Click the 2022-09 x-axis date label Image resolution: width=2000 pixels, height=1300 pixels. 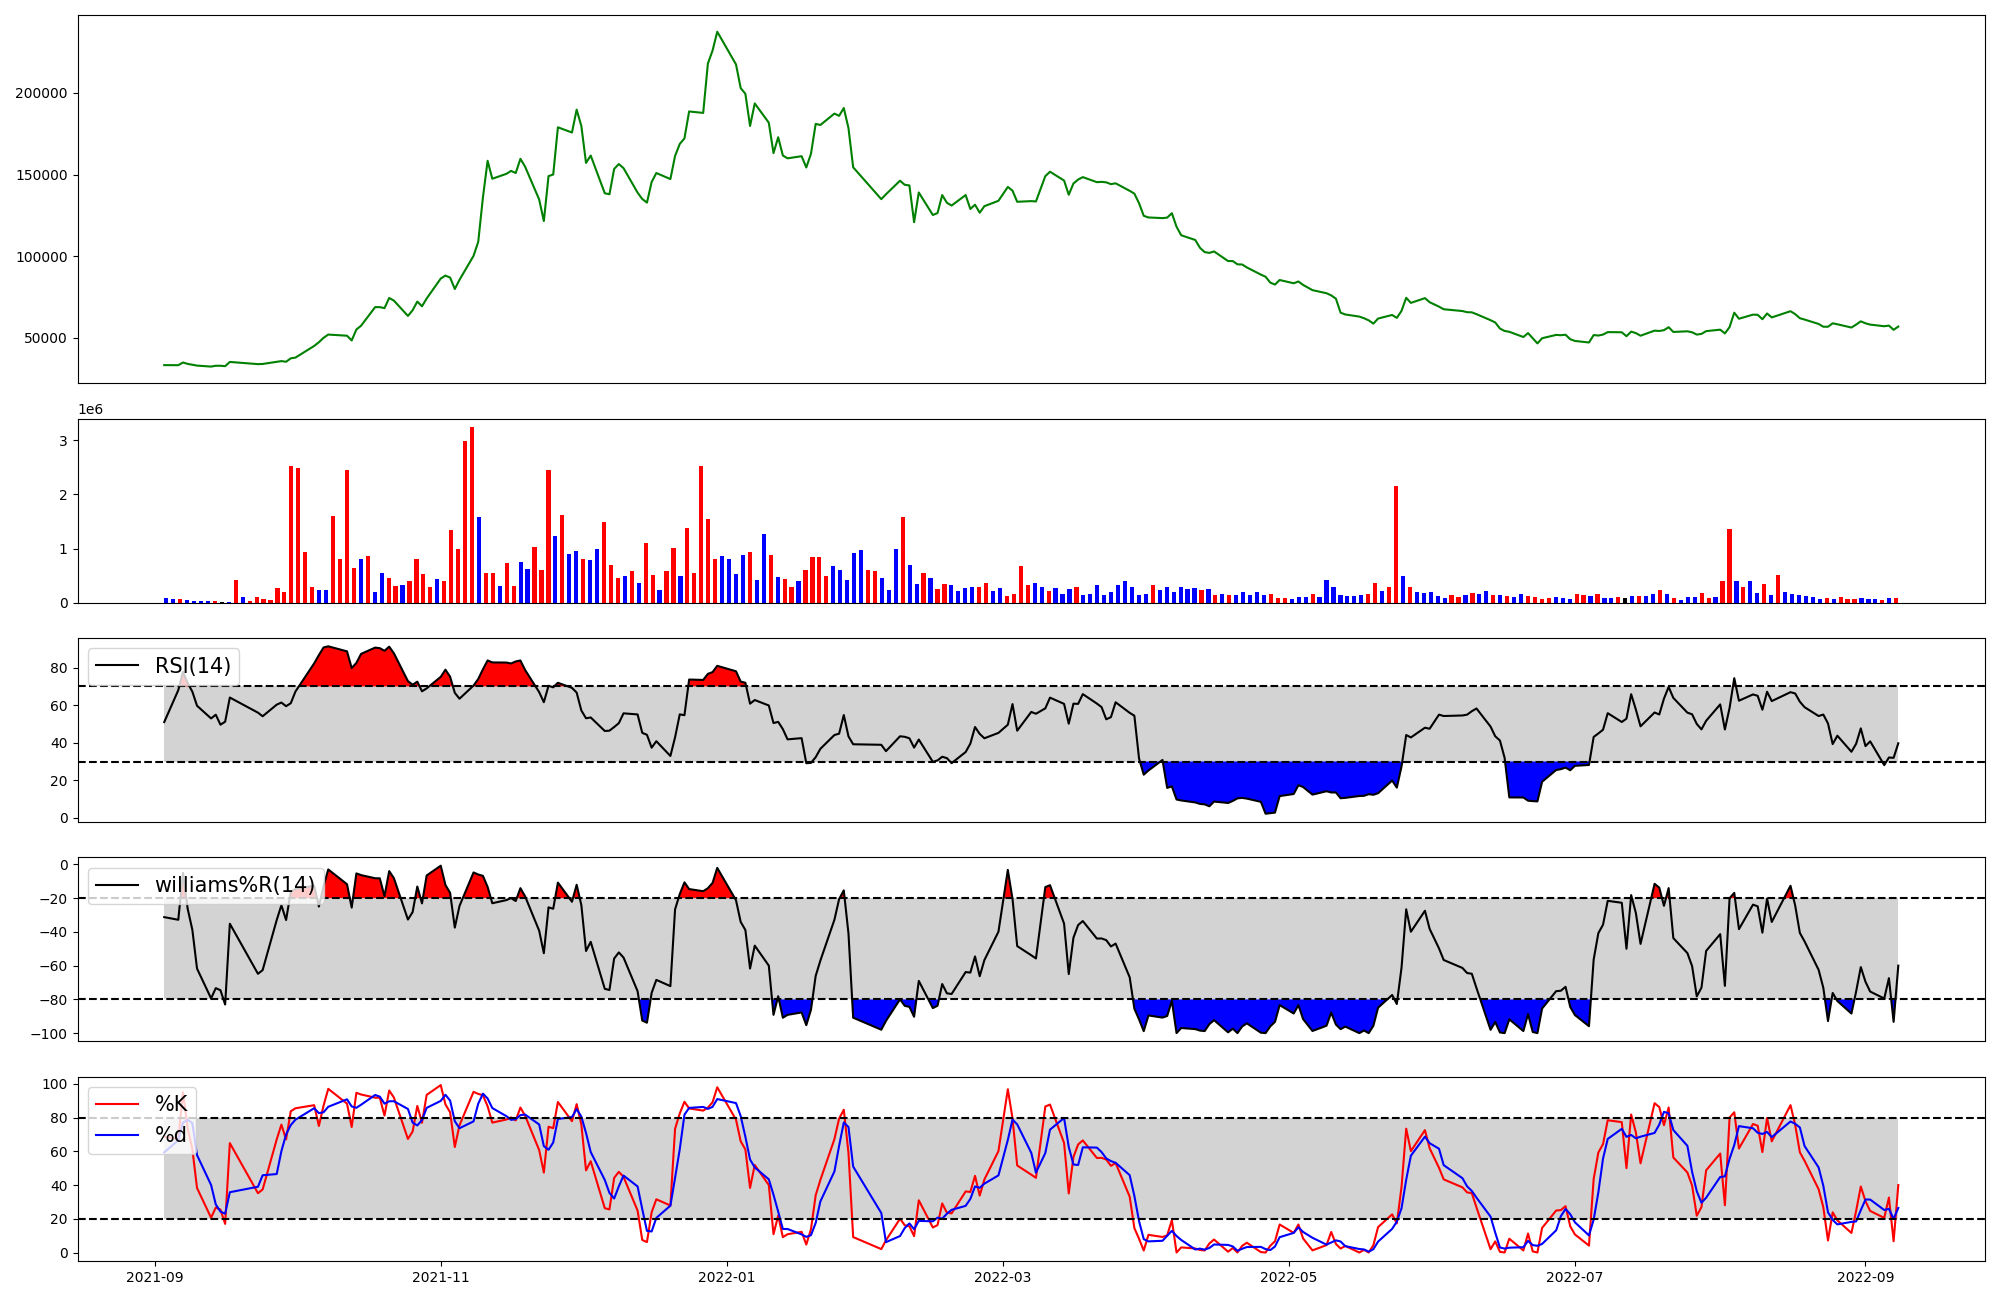point(1866,1277)
